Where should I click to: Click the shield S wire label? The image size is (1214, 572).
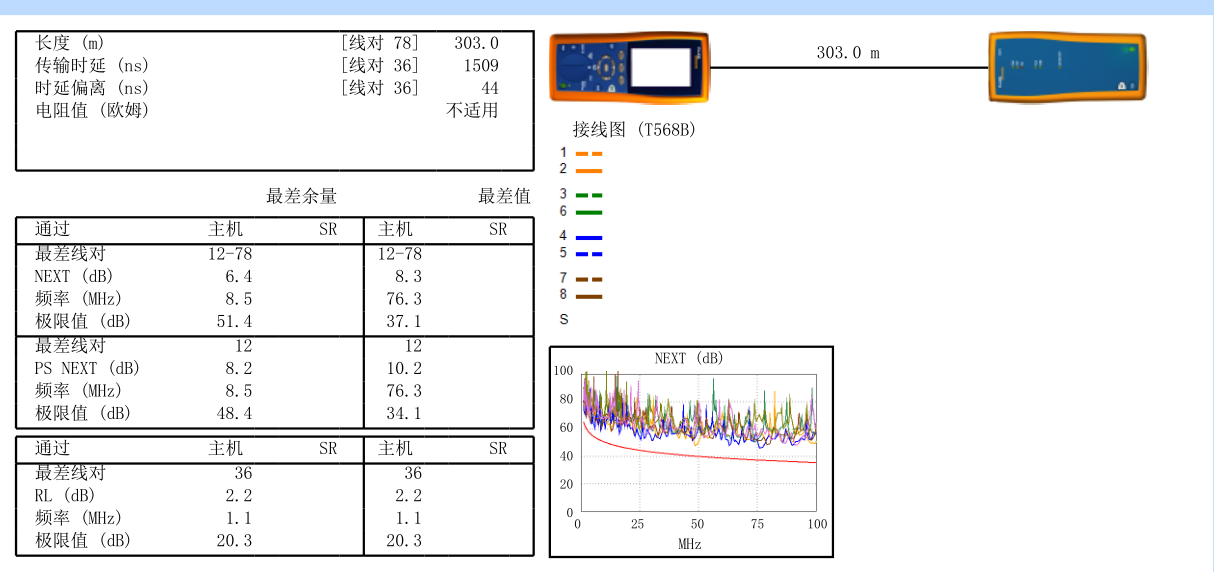[564, 320]
